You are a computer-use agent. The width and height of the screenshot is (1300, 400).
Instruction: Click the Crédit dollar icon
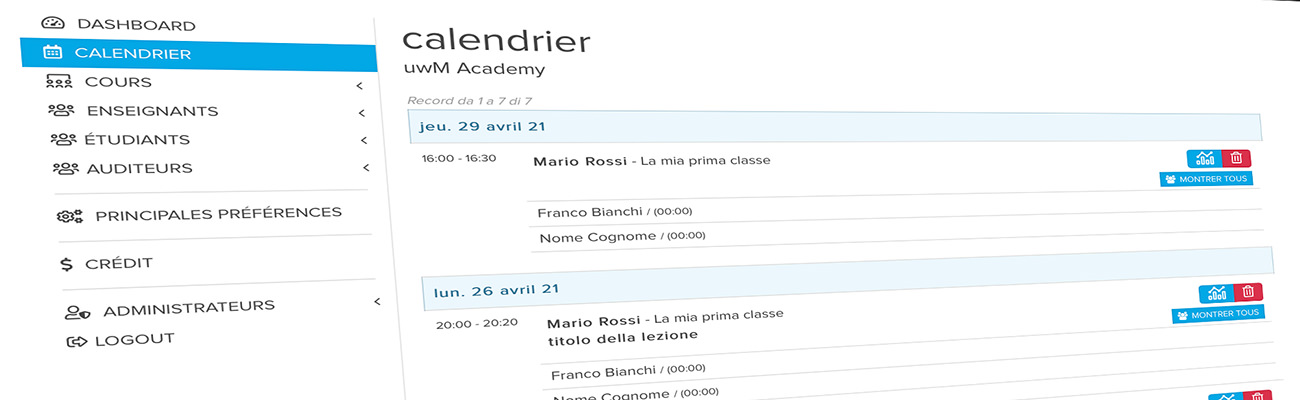coord(67,264)
